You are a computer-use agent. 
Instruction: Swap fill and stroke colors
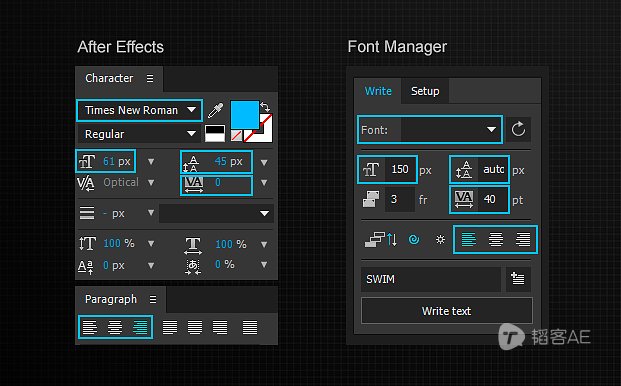[265, 106]
